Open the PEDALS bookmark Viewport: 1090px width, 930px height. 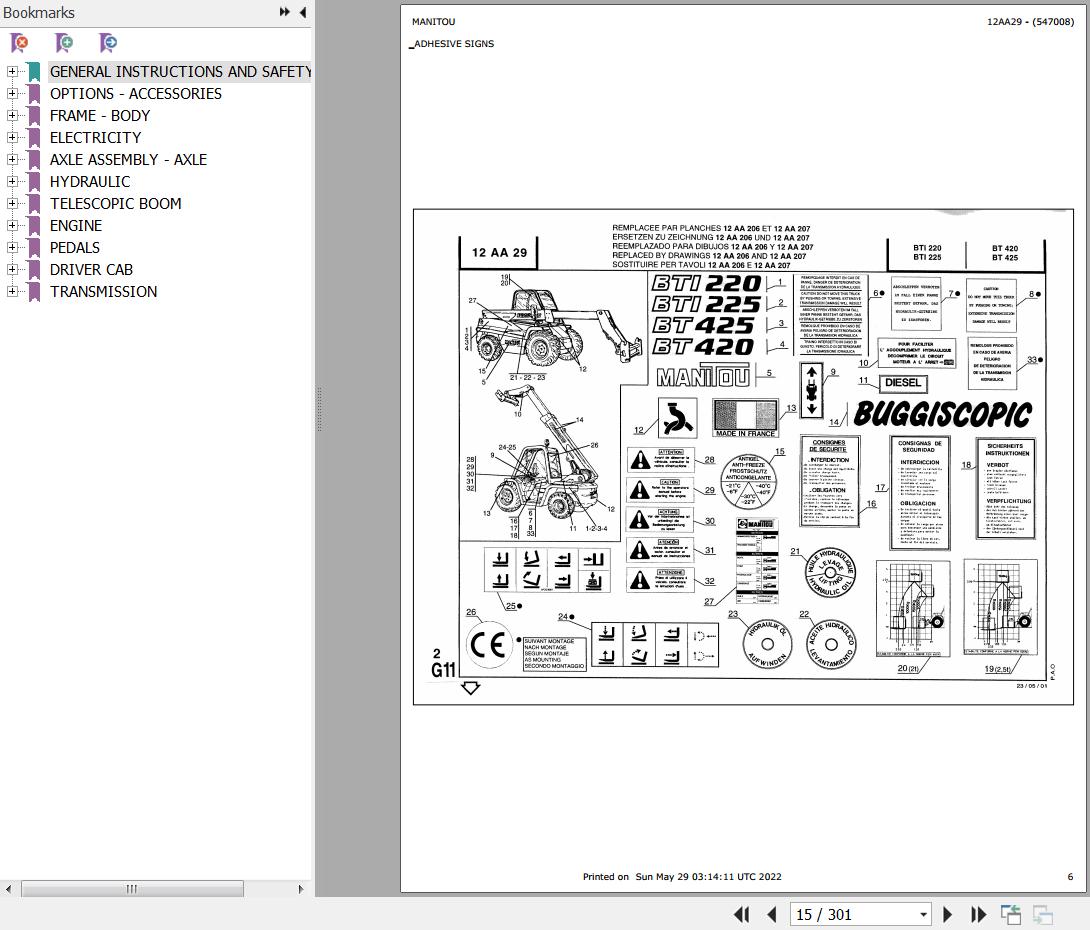pos(74,247)
